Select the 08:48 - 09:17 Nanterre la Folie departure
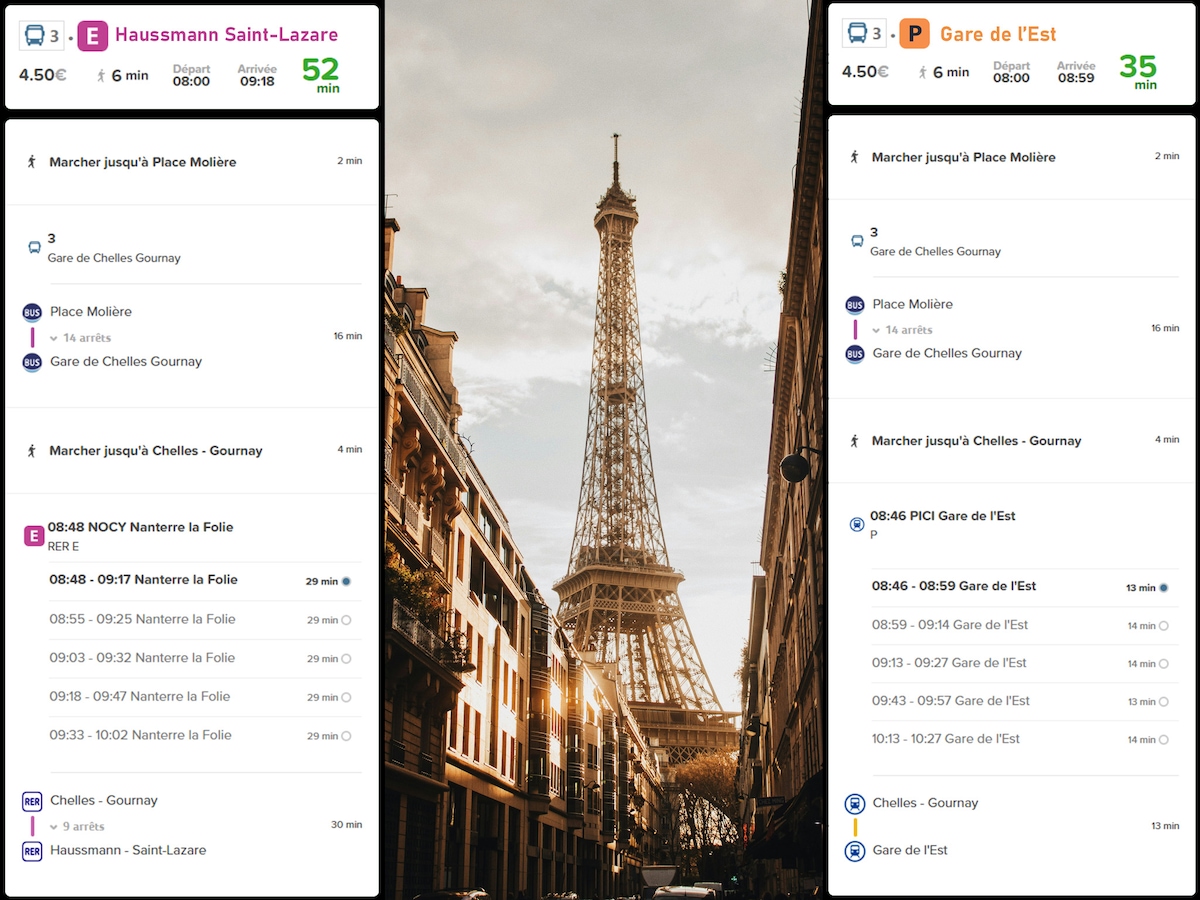 coord(205,581)
